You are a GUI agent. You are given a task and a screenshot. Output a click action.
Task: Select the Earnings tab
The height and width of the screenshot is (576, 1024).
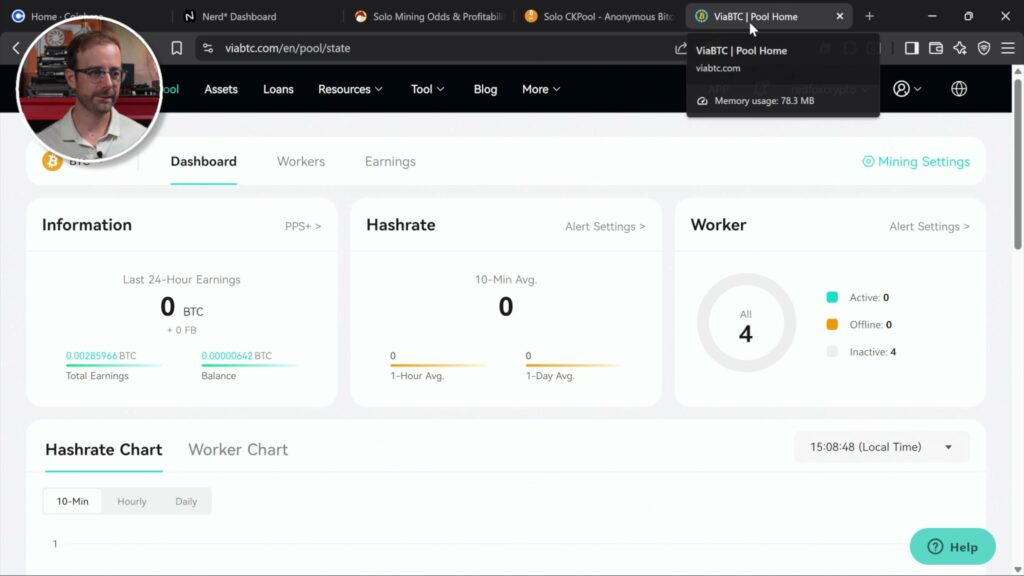[x=390, y=161]
